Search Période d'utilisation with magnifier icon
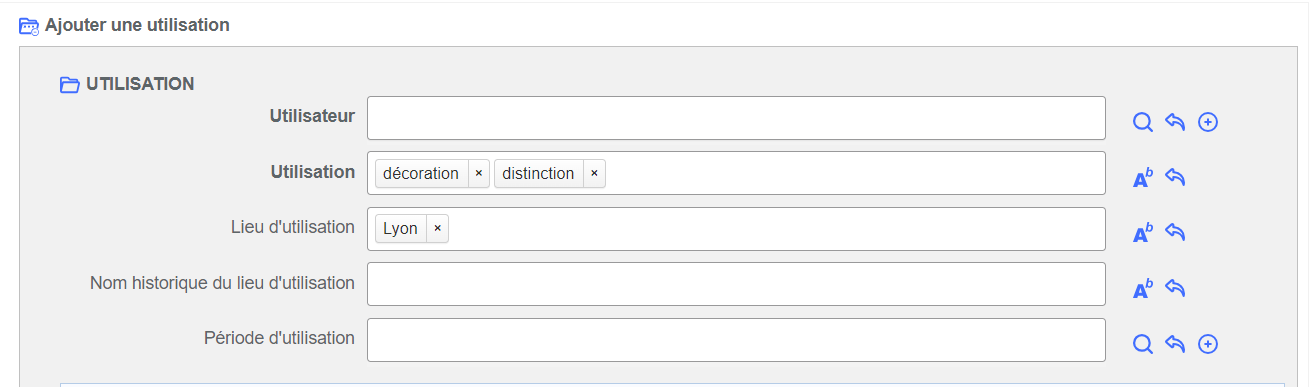This screenshot has height=387, width=1313. pyautogui.click(x=1143, y=344)
